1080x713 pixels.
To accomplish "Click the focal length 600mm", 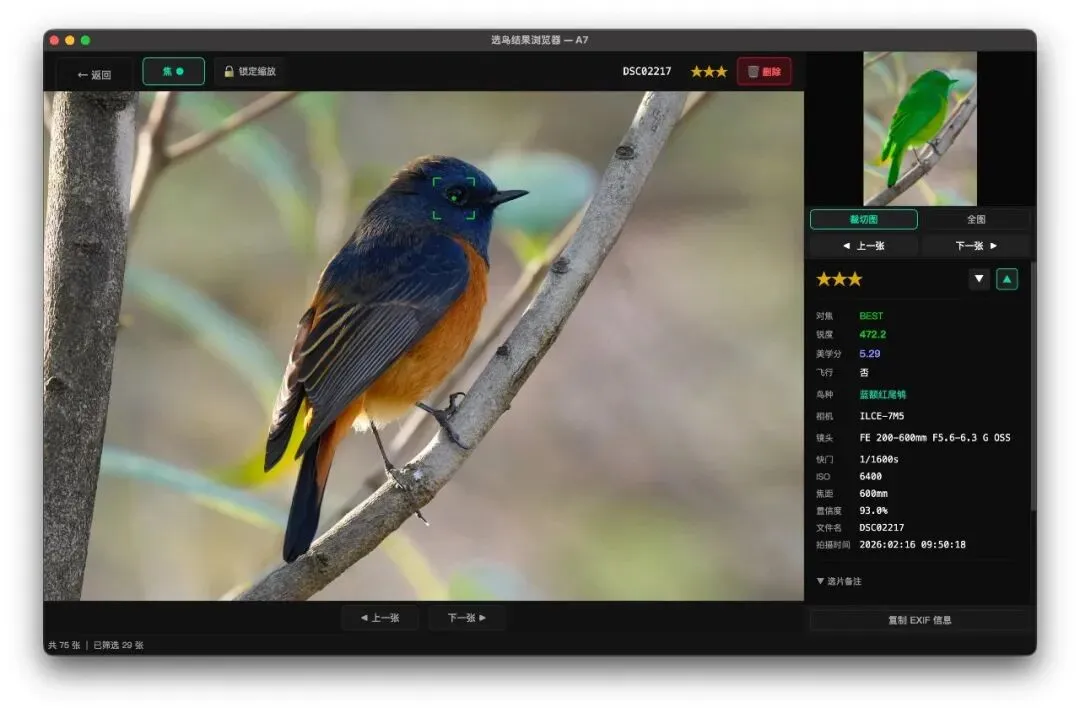I will pyautogui.click(x=873, y=494).
